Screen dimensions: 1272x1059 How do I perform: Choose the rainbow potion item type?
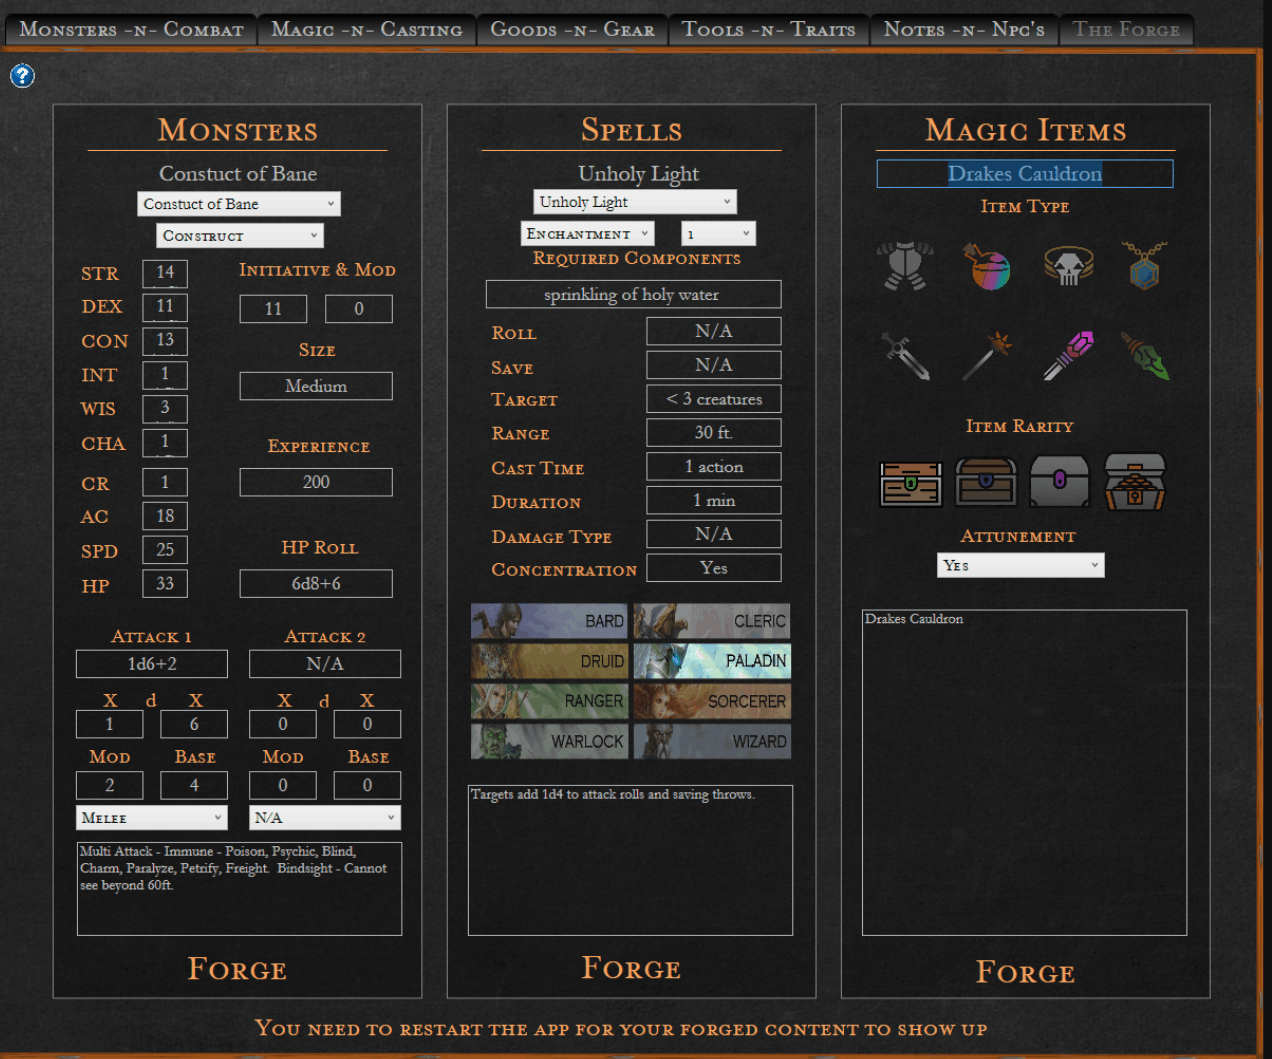coord(986,266)
